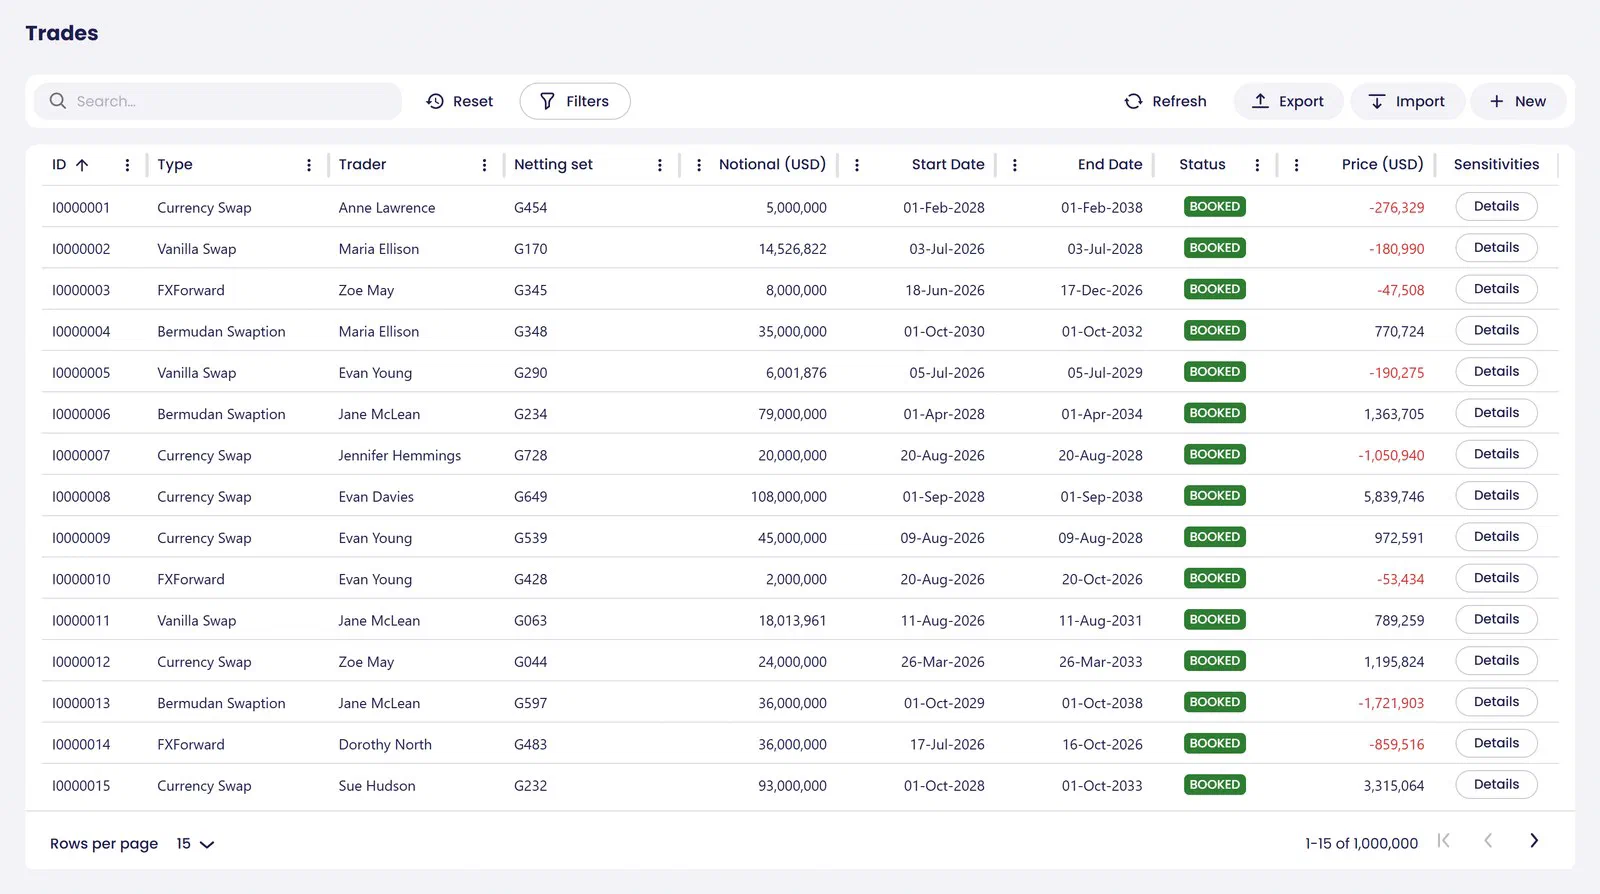
Task: View Details for trade I0000013
Action: [1496, 702]
